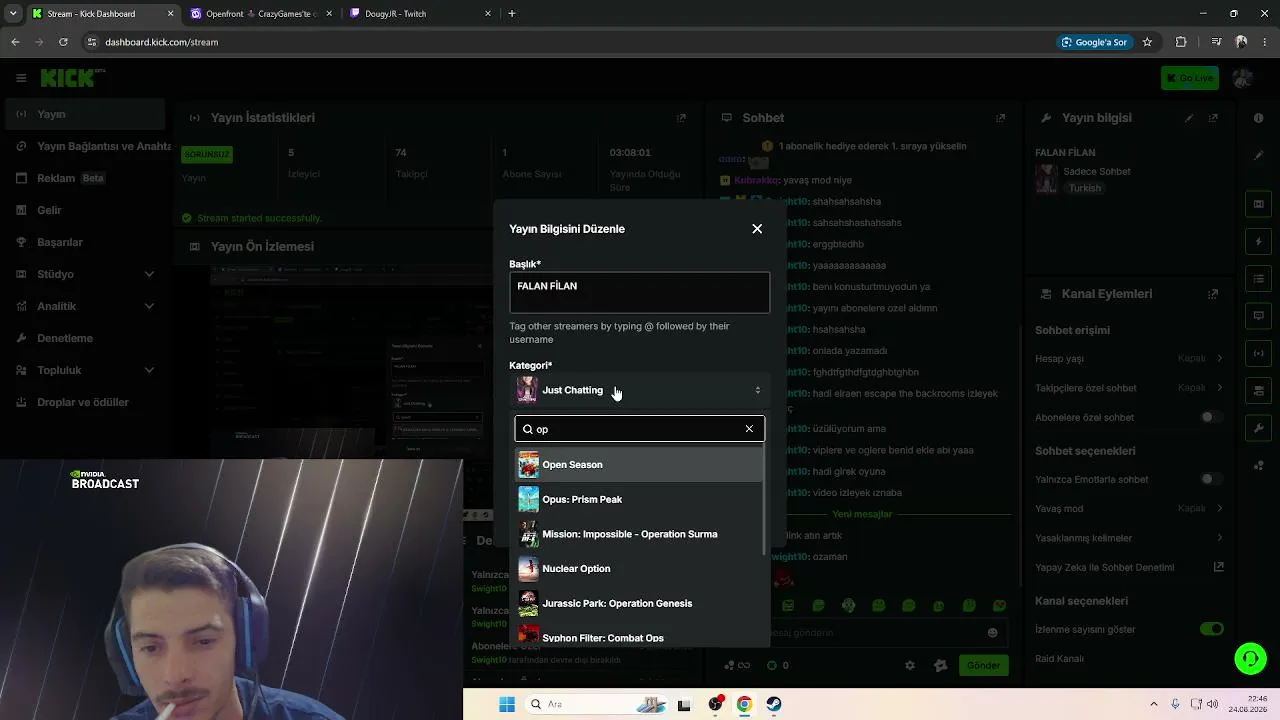Open the tab search dropdown arrow

click(x=13, y=14)
